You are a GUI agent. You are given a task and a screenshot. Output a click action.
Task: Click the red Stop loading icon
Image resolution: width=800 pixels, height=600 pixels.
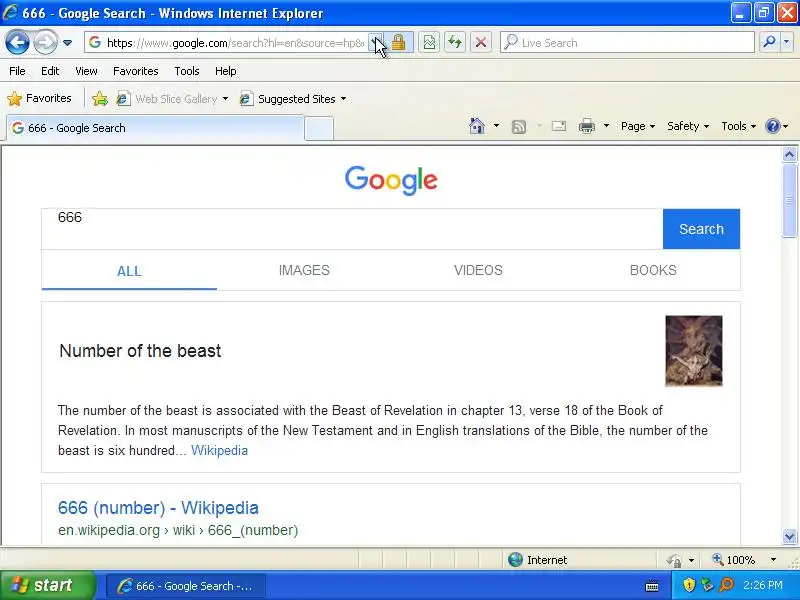(481, 42)
